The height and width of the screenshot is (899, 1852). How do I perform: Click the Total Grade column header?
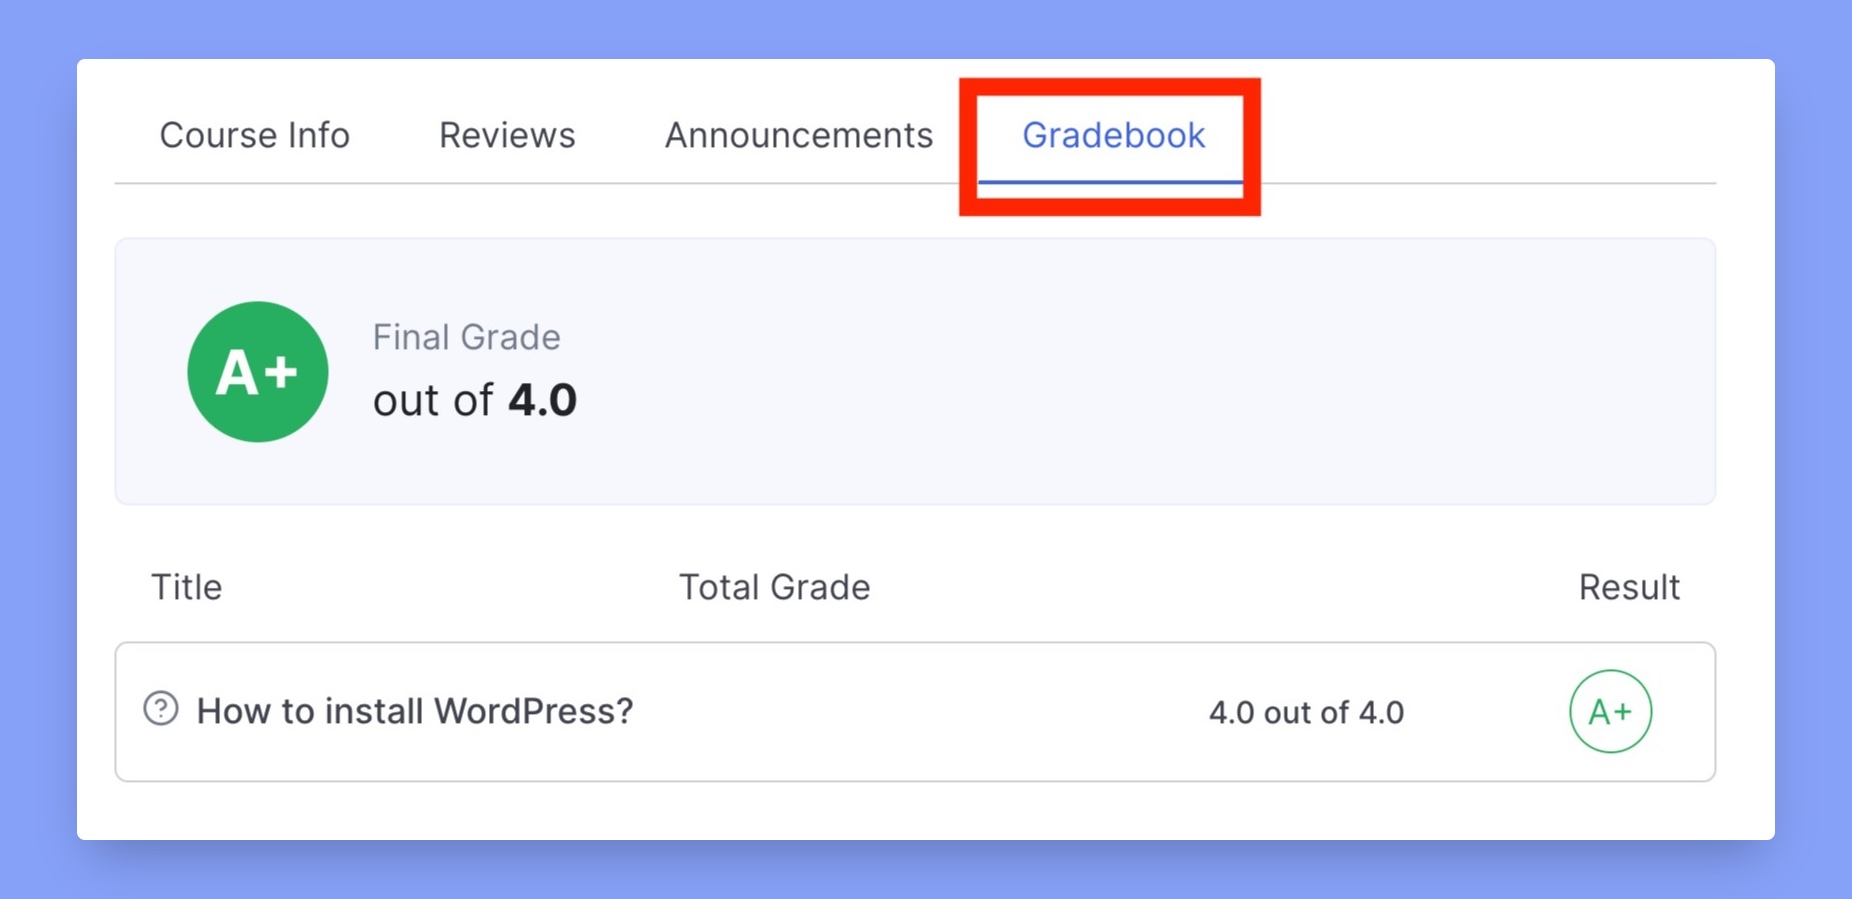tap(774, 587)
